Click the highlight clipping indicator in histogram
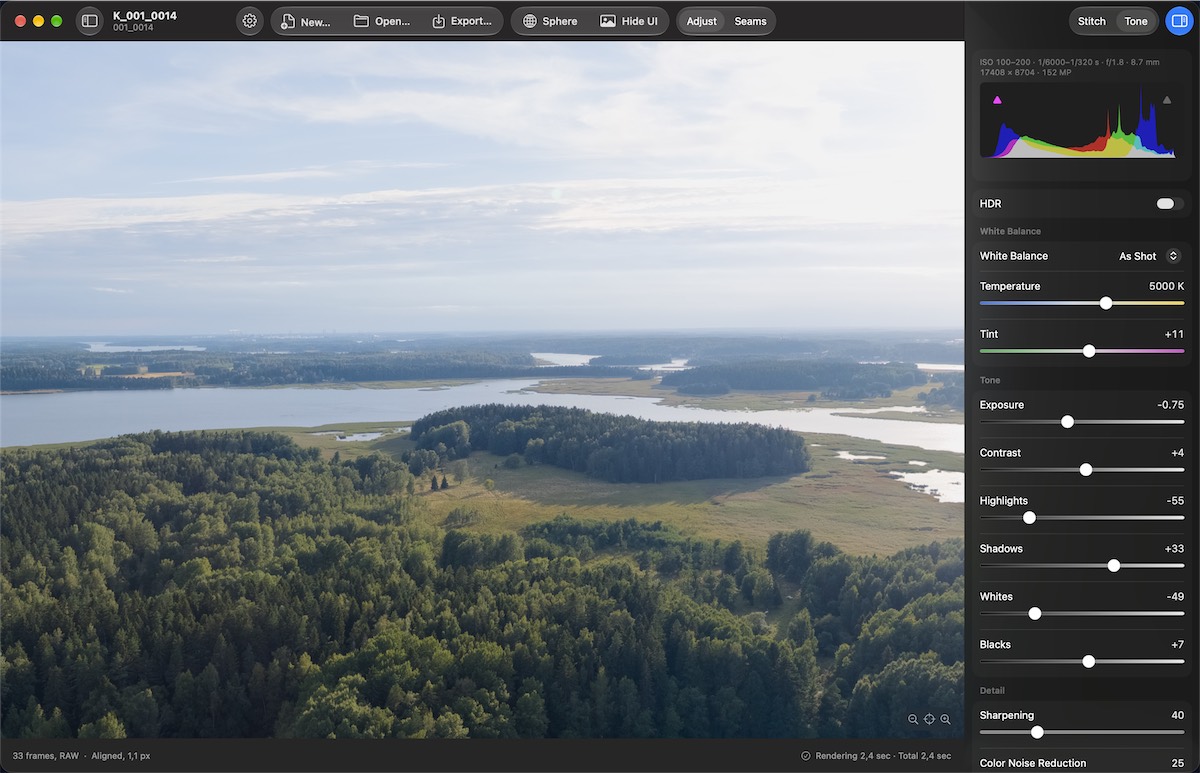This screenshot has width=1200, height=773. pyautogui.click(x=1166, y=100)
